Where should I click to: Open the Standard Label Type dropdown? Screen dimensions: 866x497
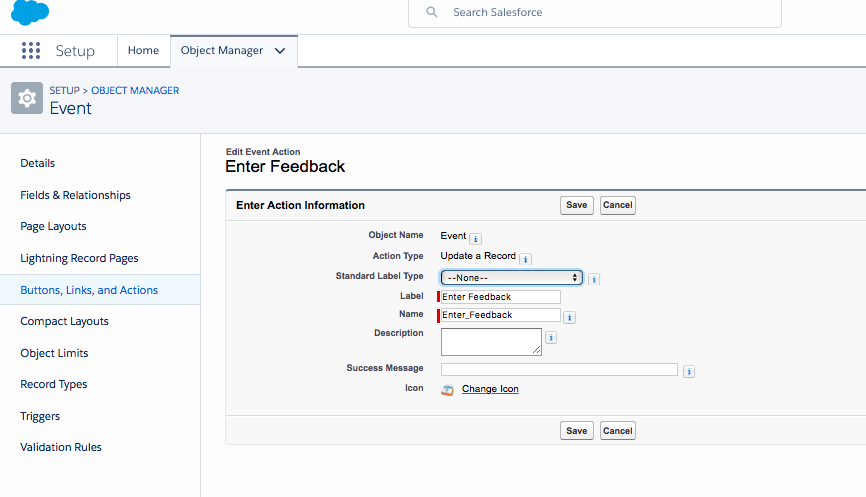pos(511,277)
